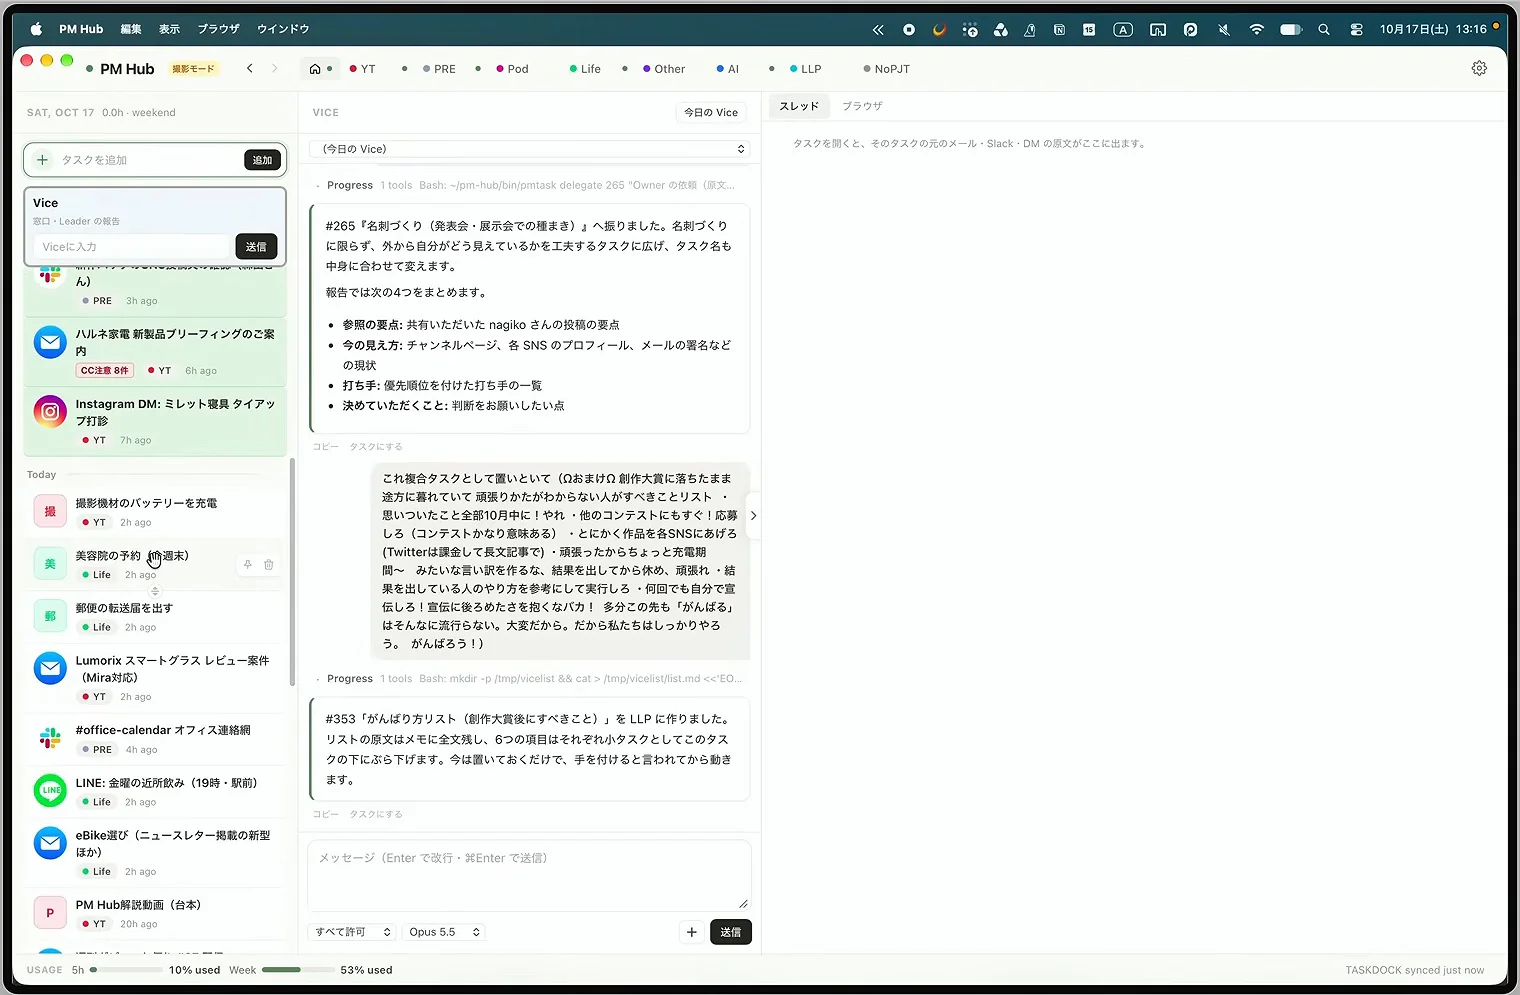Switch to the Pod project tab
The height and width of the screenshot is (995, 1520).
pos(512,69)
